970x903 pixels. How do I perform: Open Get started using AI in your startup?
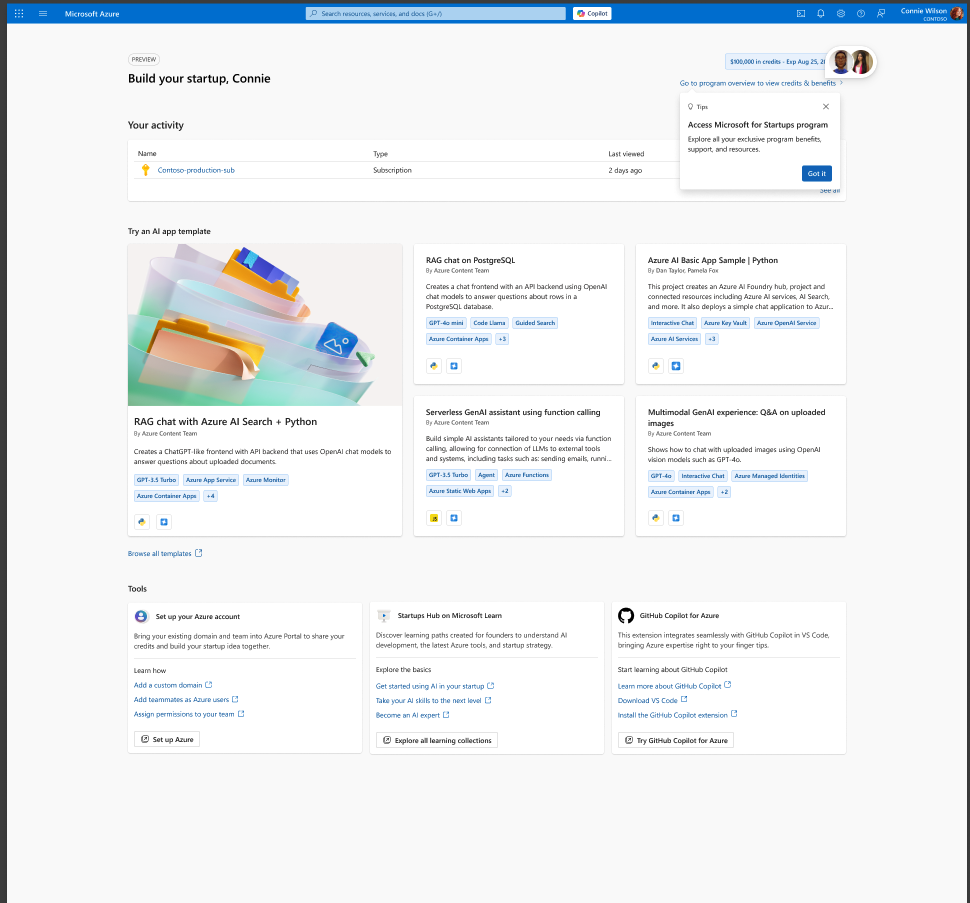coord(435,686)
